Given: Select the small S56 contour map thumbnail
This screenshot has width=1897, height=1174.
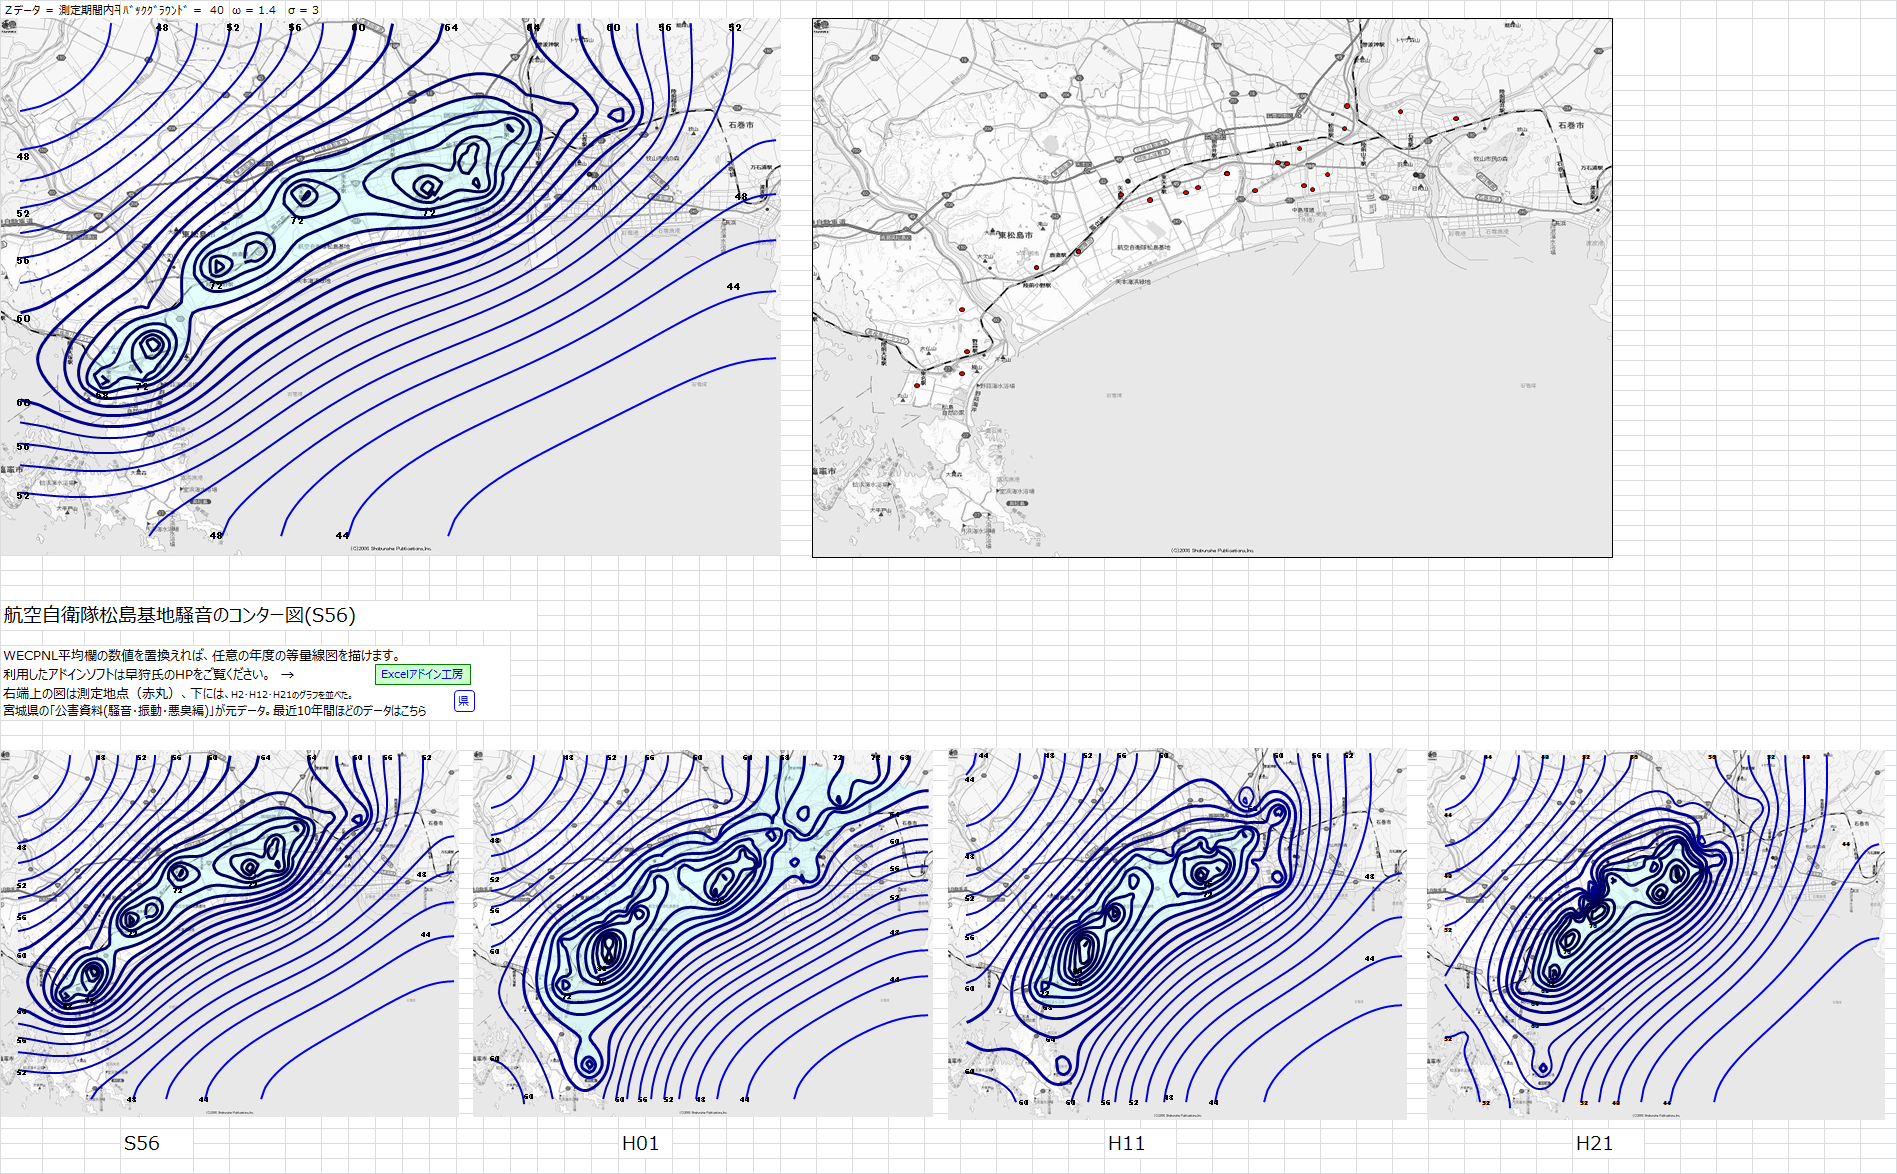Looking at the screenshot, I should (229, 933).
